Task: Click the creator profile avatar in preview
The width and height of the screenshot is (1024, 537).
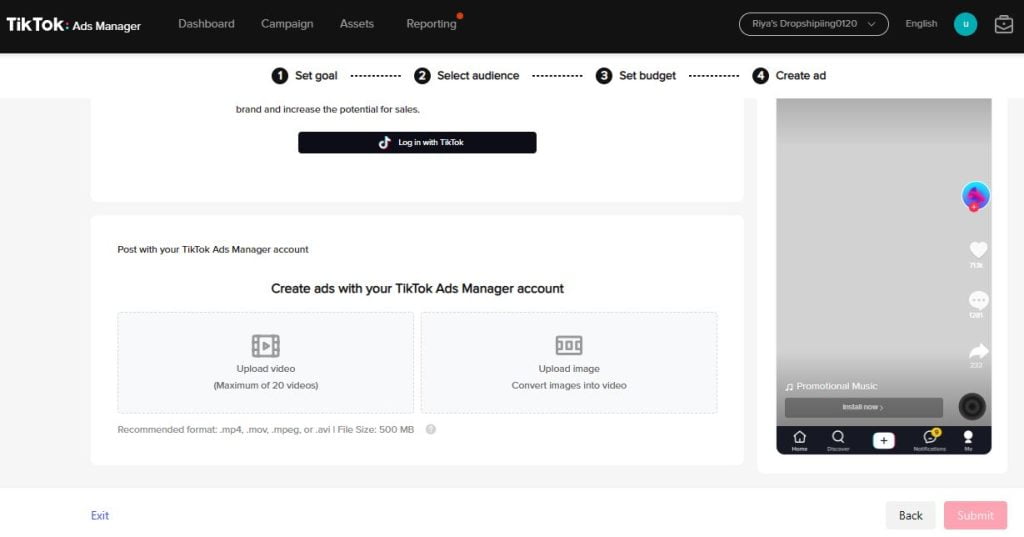Action: tap(976, 196)
